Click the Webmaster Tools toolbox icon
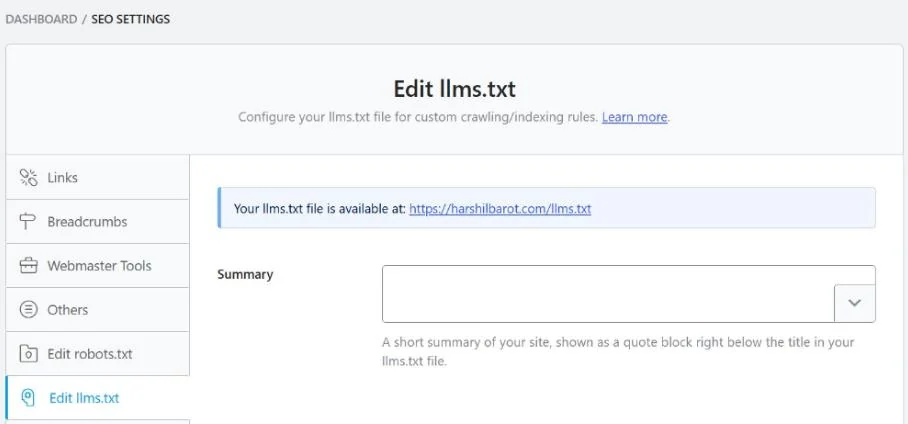This screenshot has height=424, width=908. click(28, 266)
